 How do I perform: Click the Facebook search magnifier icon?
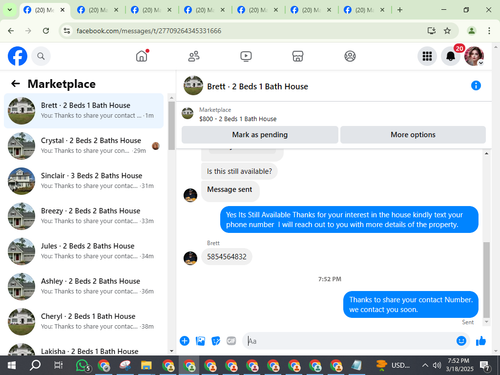41,56
